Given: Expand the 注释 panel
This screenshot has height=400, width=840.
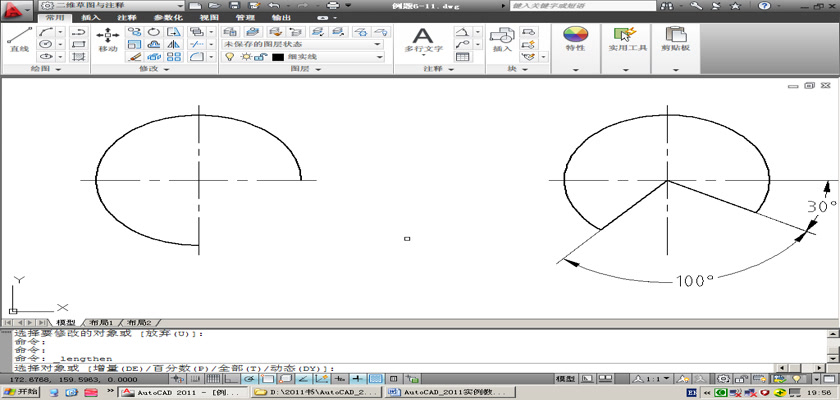Looking at the screenshot, I should click(438, 69).
